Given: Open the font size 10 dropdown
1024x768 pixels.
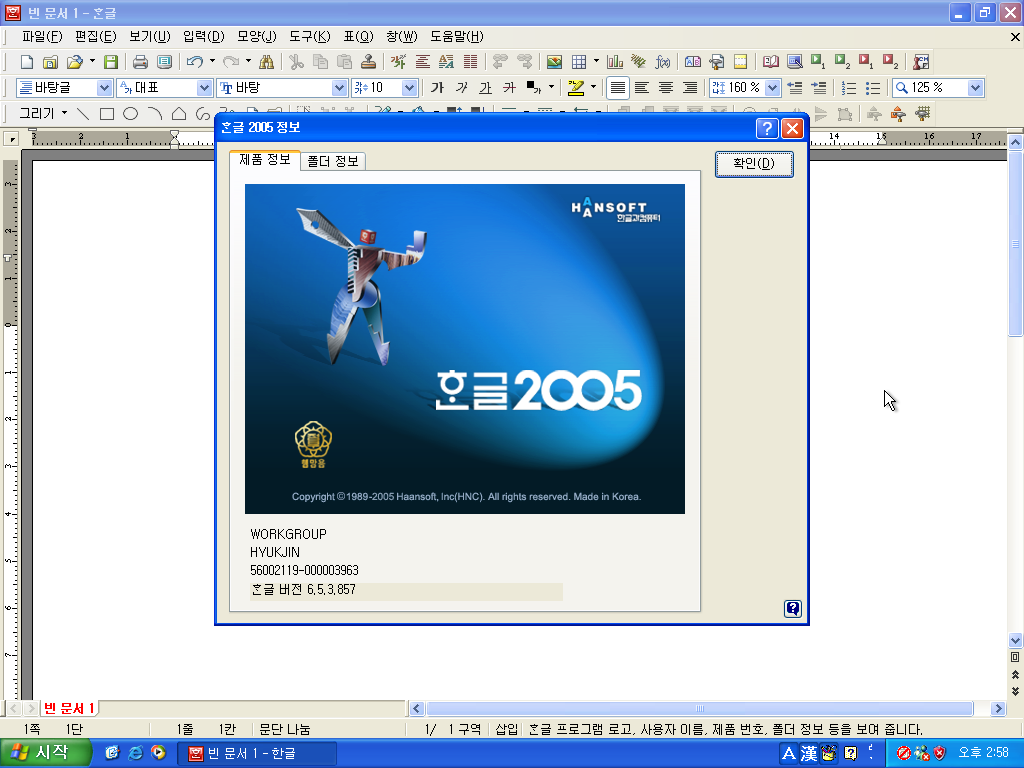Looking at the screenshot, I should pos(409,88).
